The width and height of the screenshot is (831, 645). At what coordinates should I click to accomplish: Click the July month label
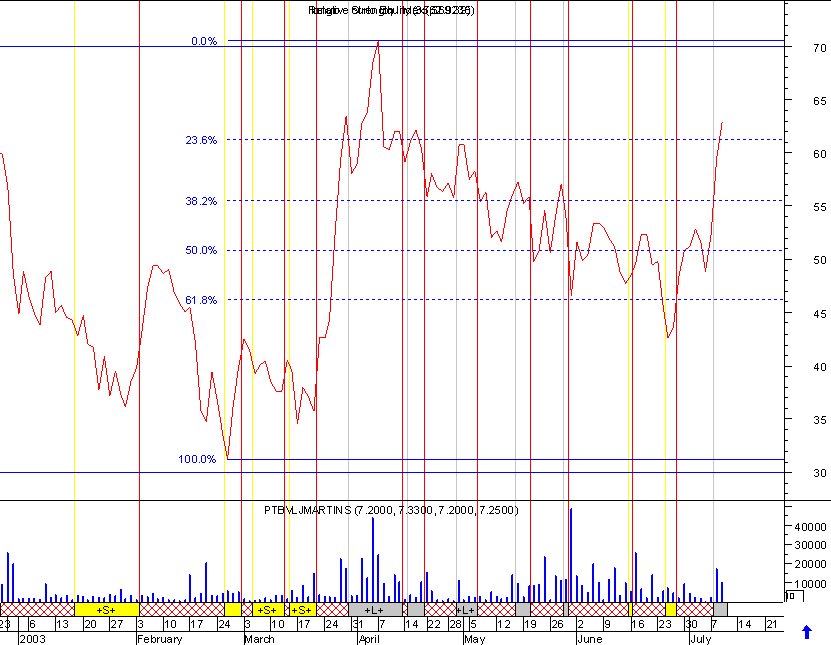[701, 639]
